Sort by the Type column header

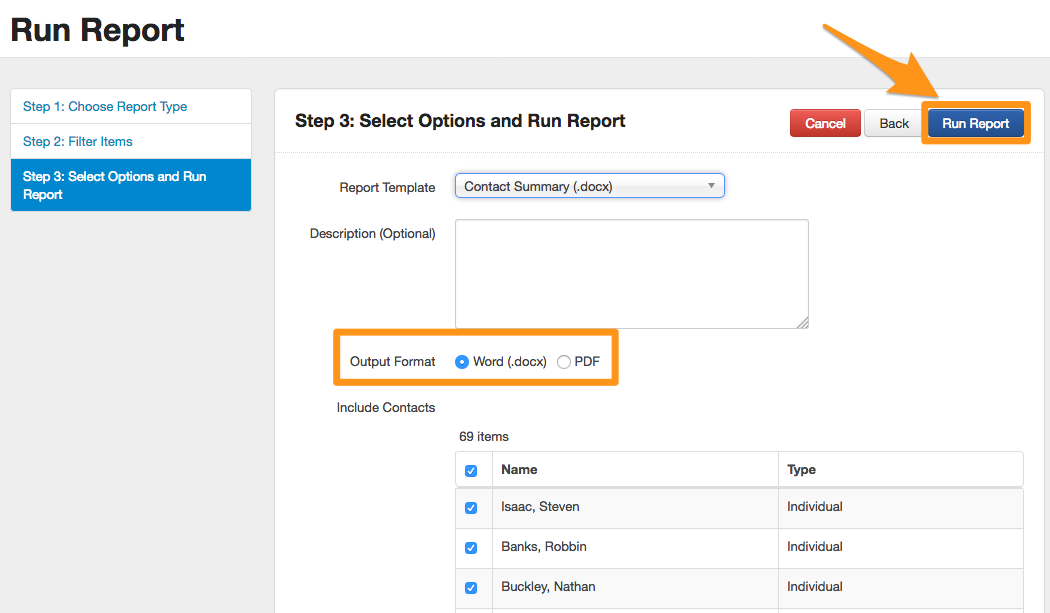pyautogui.click(x=801, y=469)
